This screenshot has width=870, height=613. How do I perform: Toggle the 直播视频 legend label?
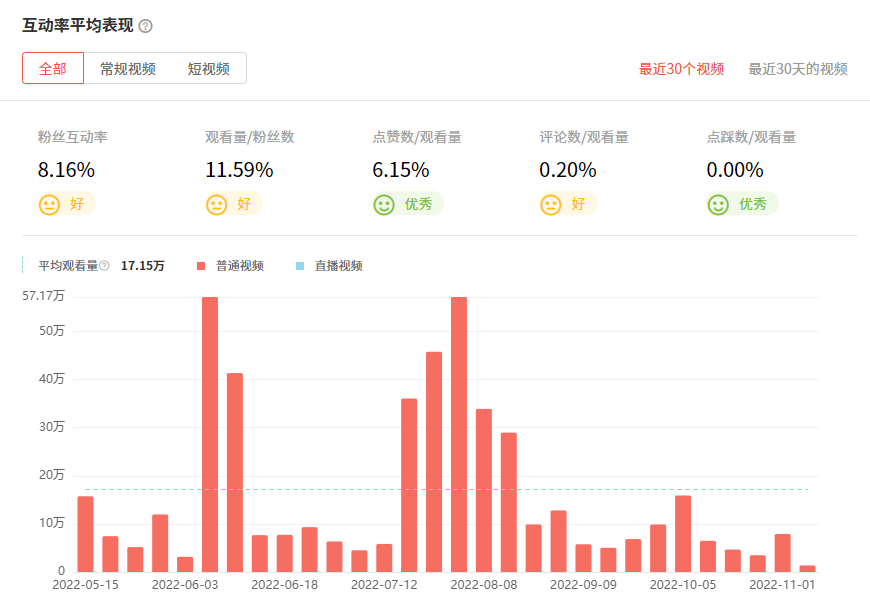point(338,266)
